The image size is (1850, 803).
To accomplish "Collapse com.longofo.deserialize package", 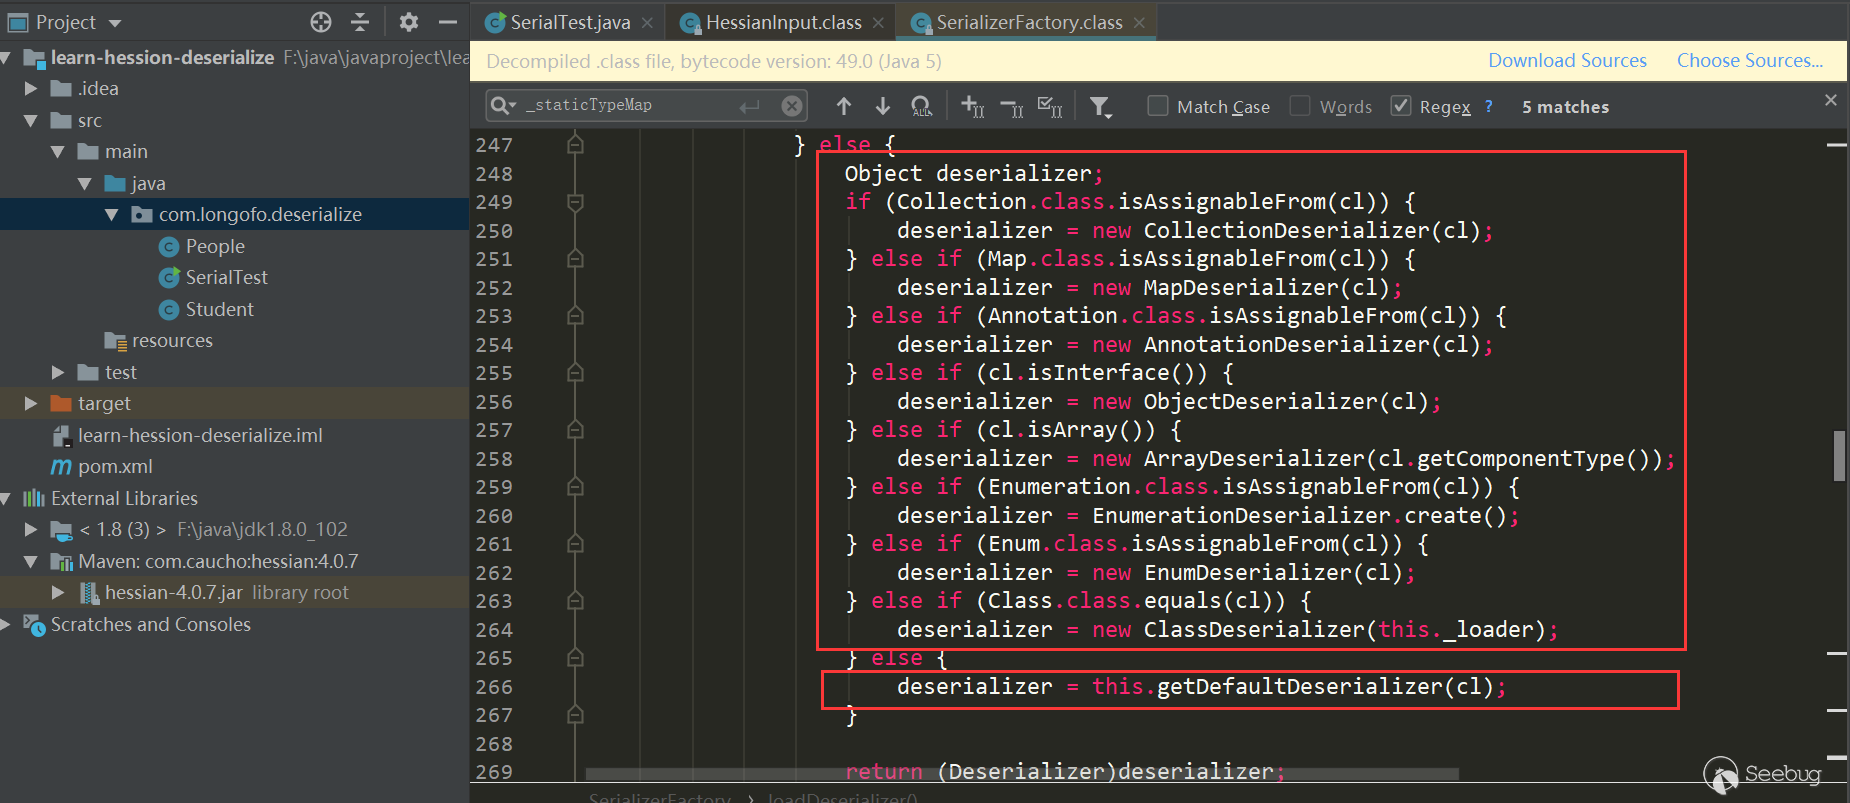I will pos(112,215).
